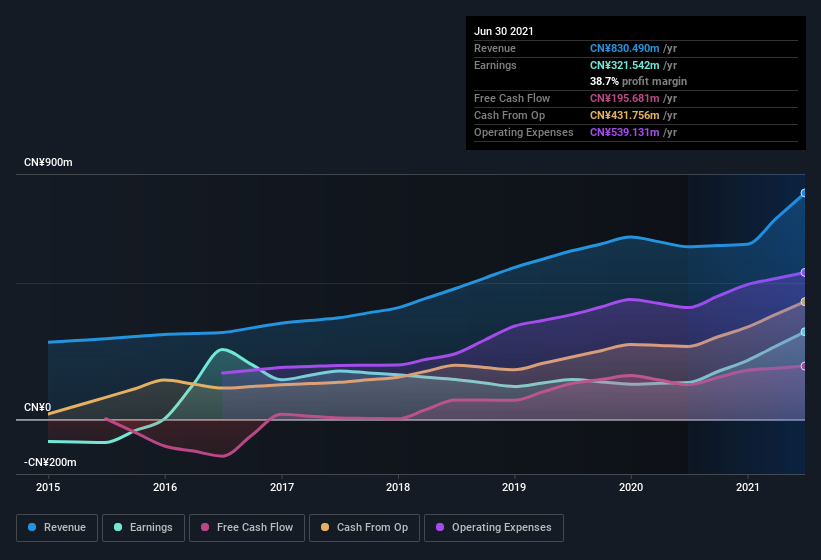The image size is (821, 560).
Task: Click the purple Operating Expenses legend dot
Action: (439, 527)
